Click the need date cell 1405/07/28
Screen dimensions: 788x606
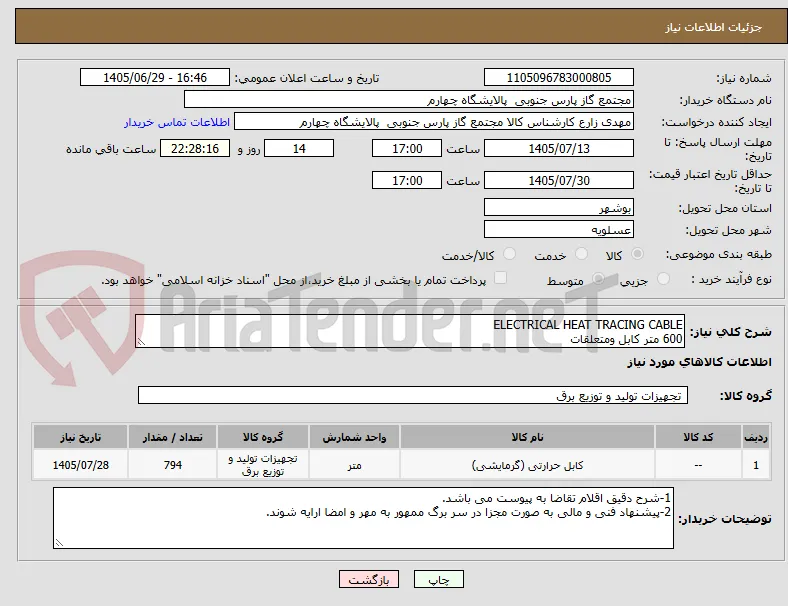80,465
